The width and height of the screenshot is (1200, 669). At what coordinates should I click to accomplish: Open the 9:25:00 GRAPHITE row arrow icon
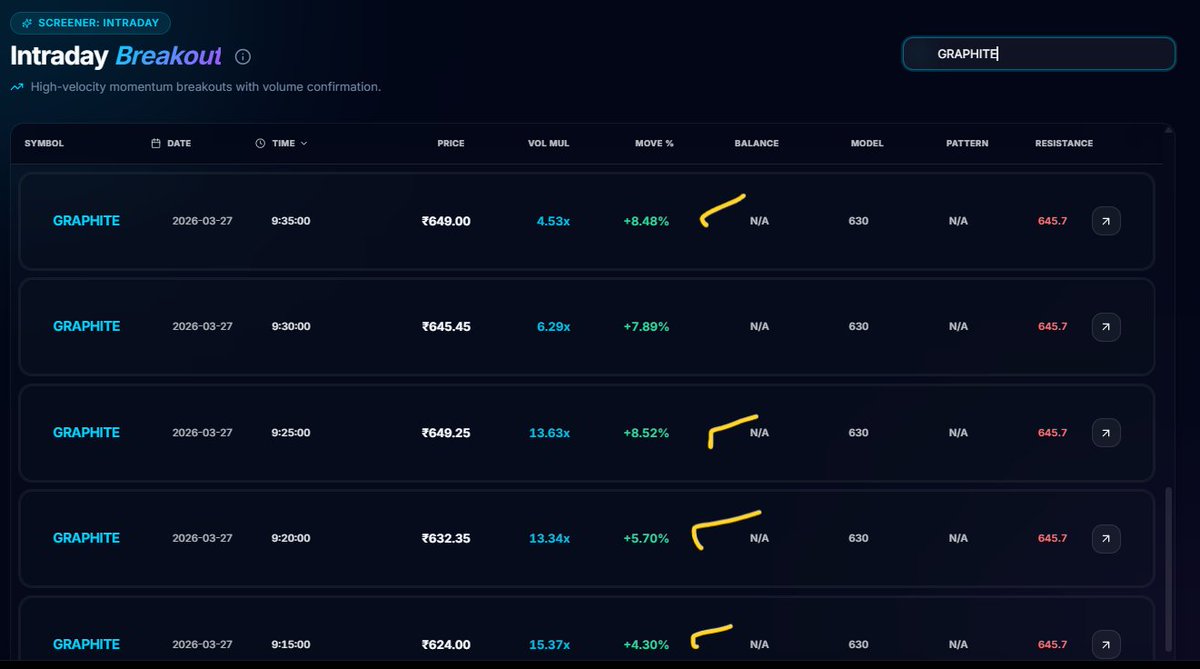point(1106,433)
